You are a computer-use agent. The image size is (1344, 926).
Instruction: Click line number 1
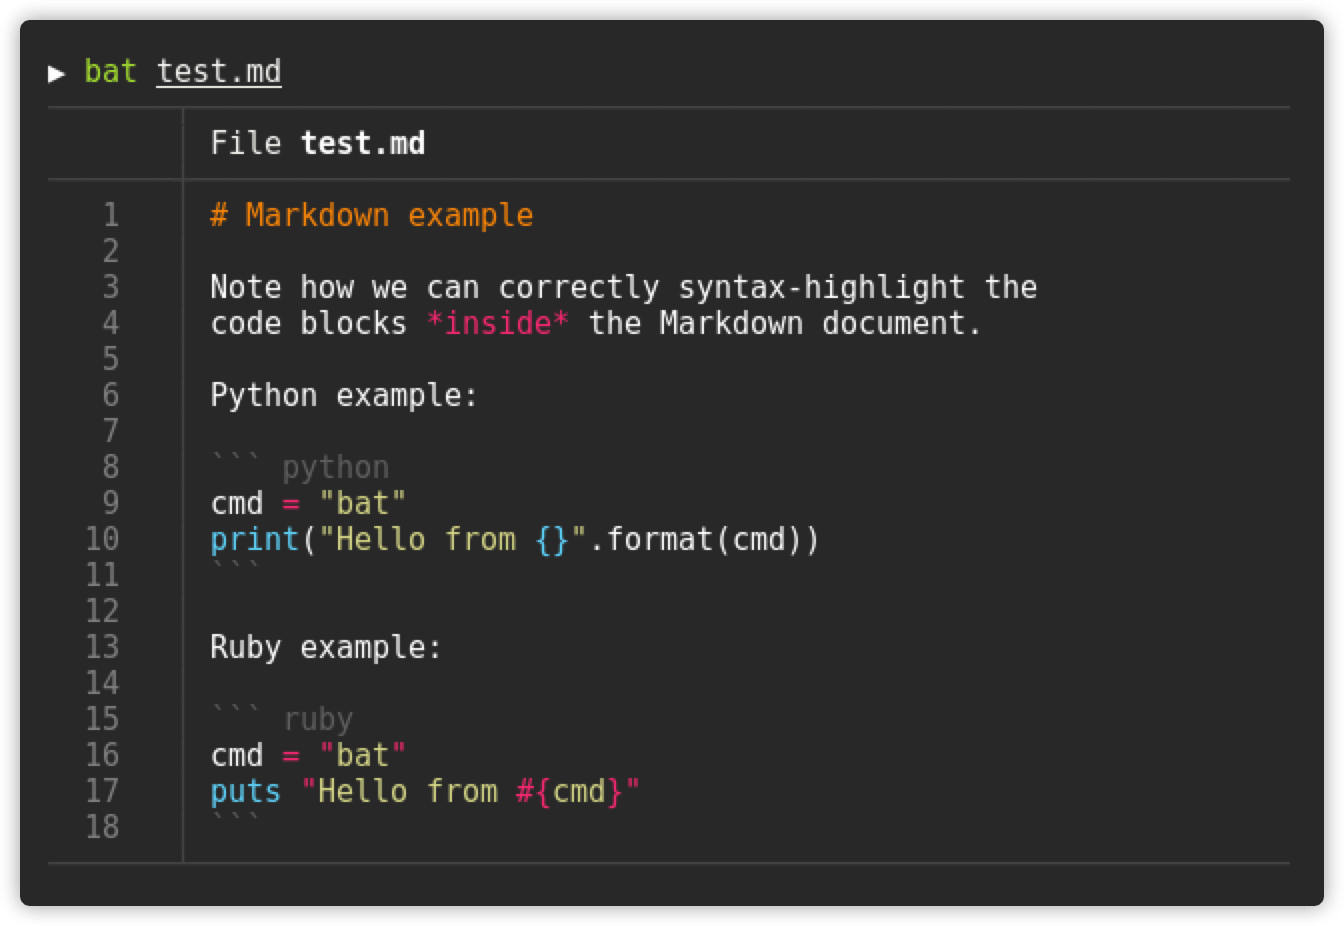(111, 215)
